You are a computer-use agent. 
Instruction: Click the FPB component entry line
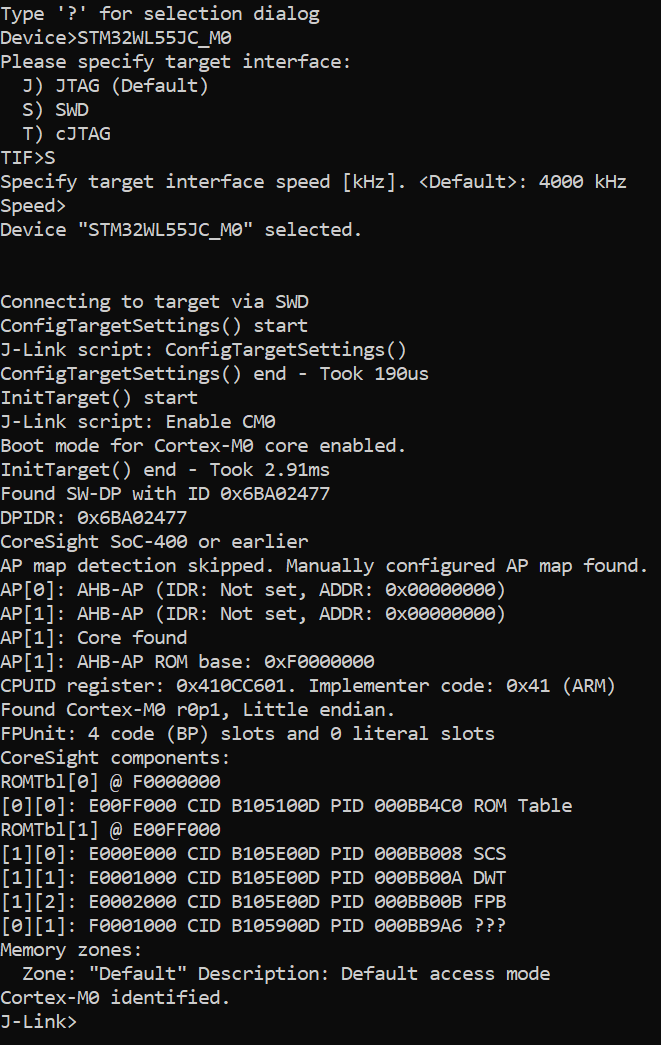252,902
